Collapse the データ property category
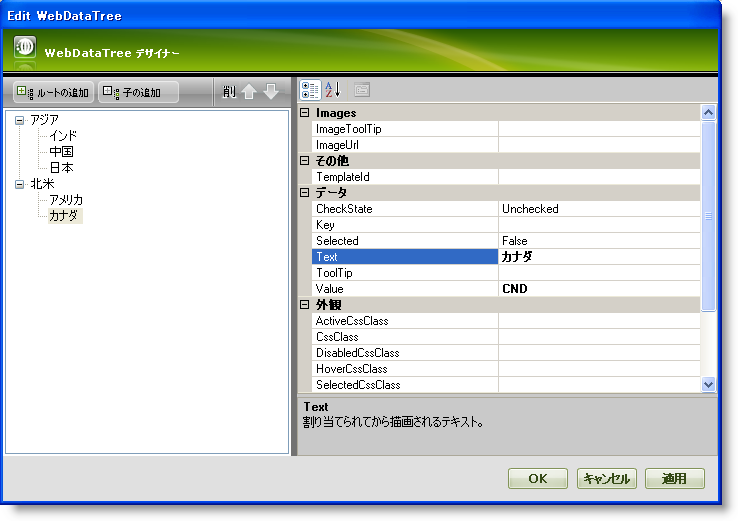 coord(305,193)
